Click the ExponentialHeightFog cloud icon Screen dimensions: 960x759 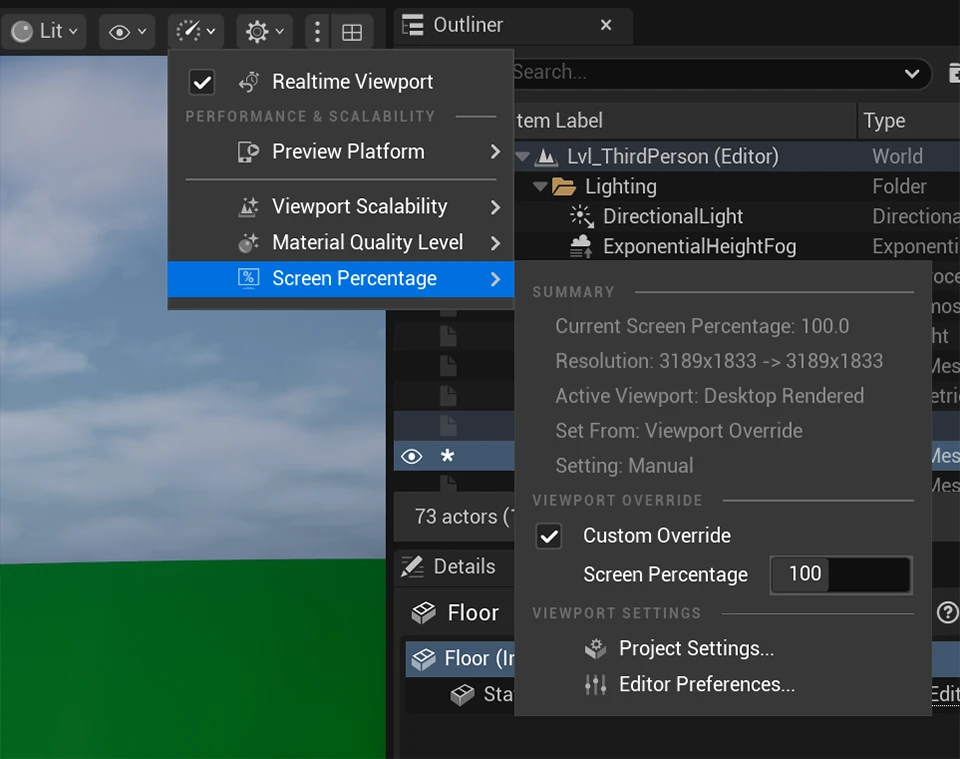tap(580, 246)
